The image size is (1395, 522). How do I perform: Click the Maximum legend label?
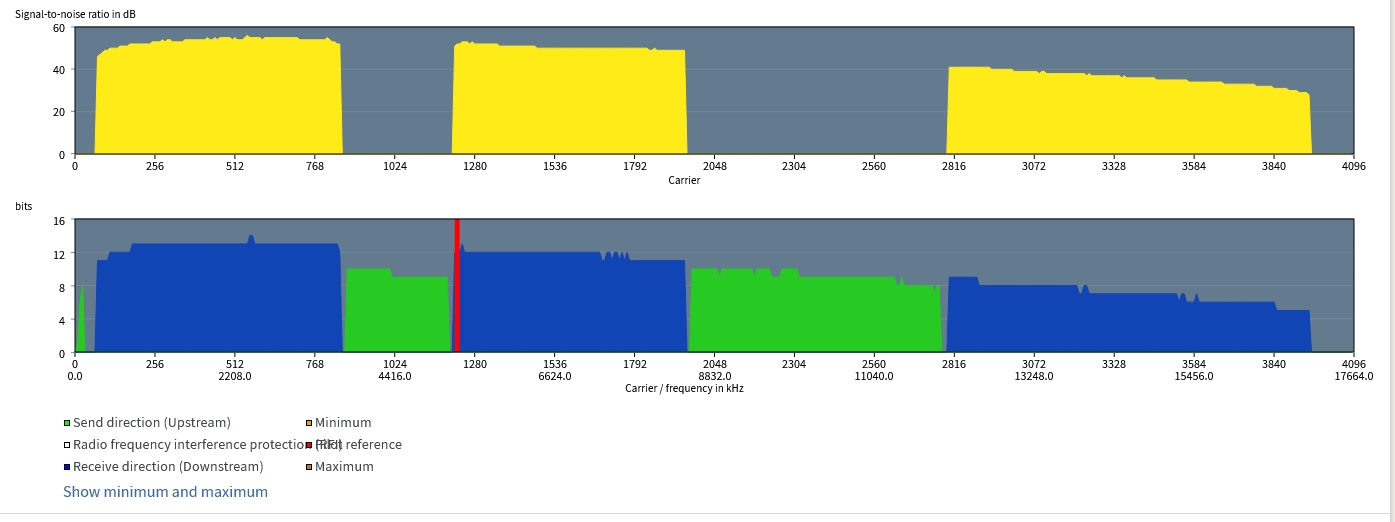pos(344,467)
